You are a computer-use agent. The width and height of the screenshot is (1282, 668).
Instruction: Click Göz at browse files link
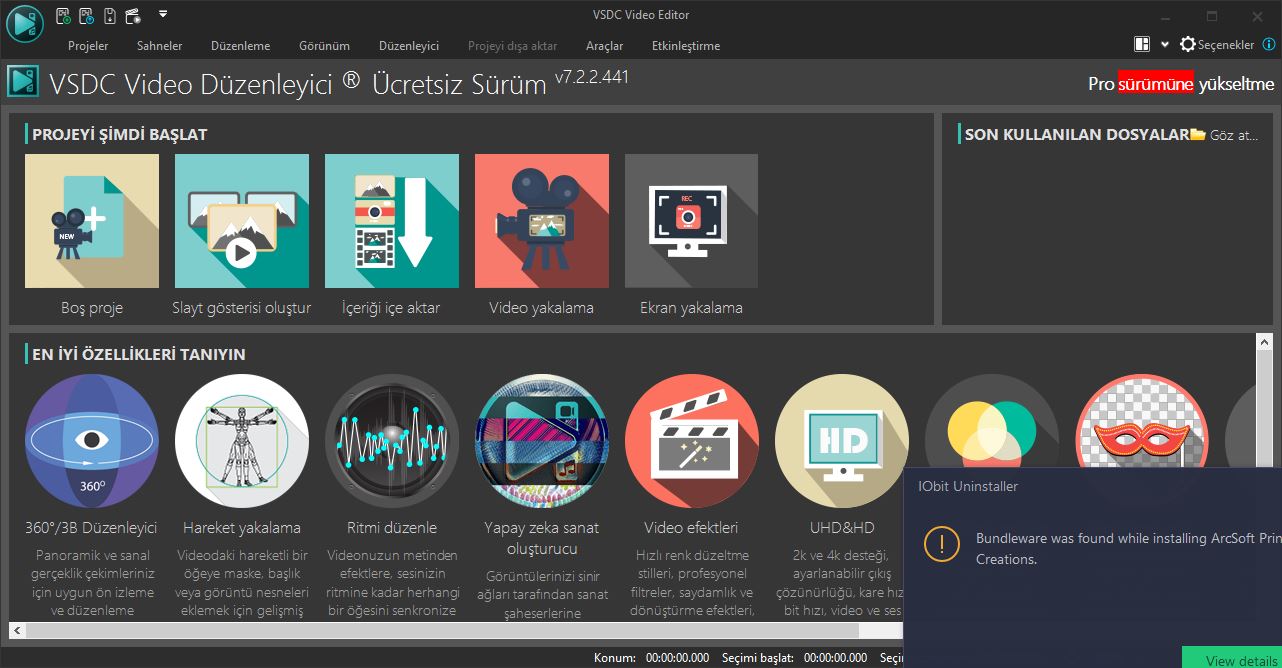[x=1224, y=135]
